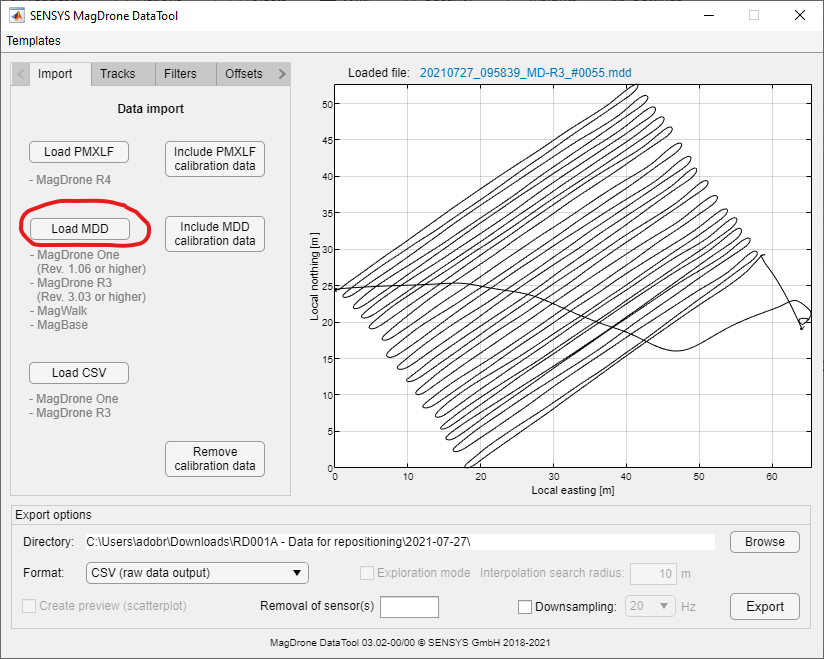
Task: Click the MagDrone DataTool version footer text
Action: click(410, 642)
